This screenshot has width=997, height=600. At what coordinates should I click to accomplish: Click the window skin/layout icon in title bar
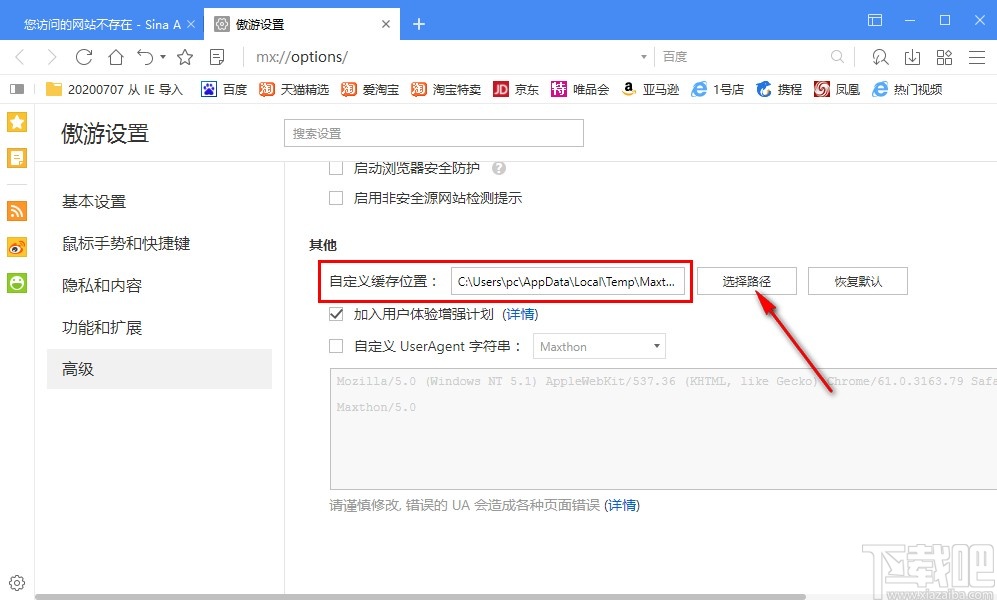(x=875, y=20)
